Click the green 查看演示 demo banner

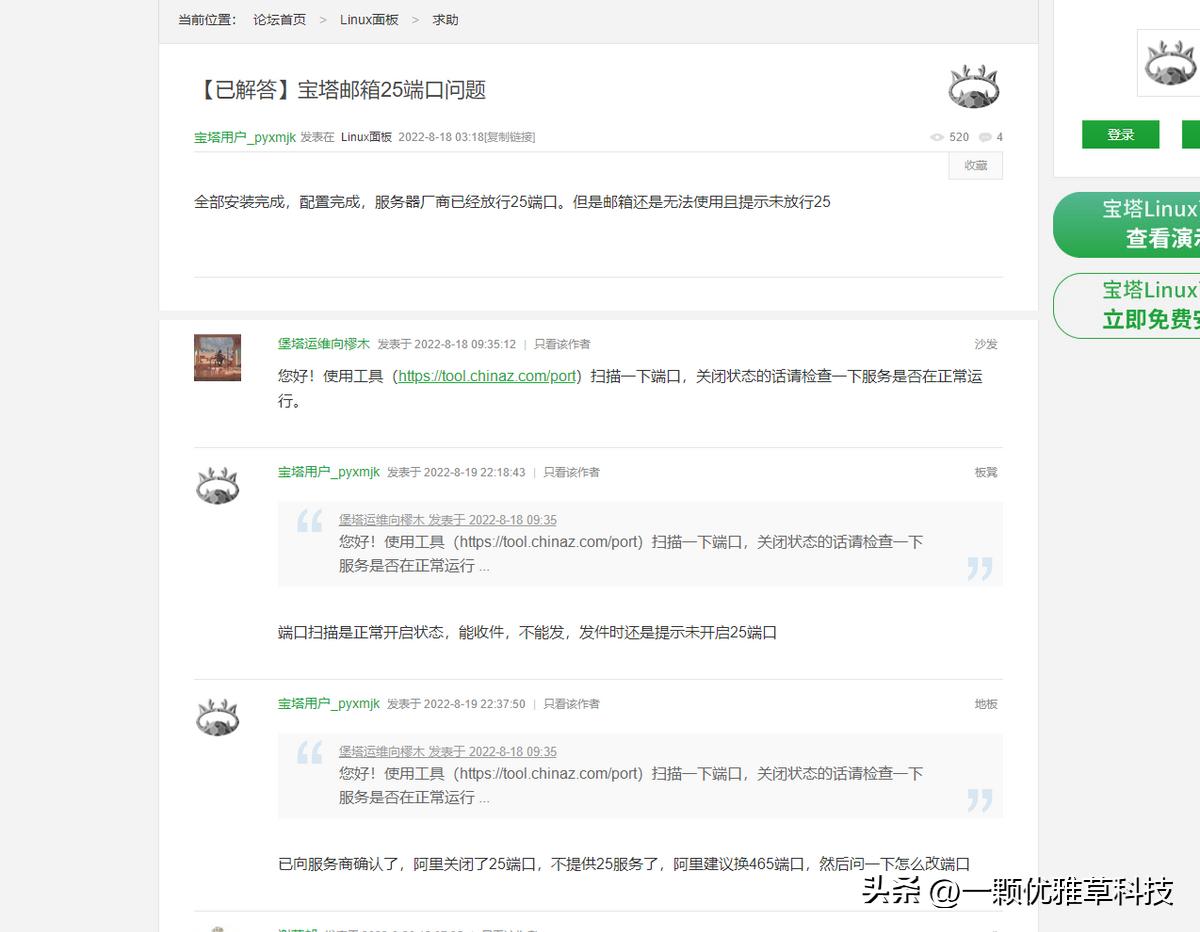click(1160, 223)
